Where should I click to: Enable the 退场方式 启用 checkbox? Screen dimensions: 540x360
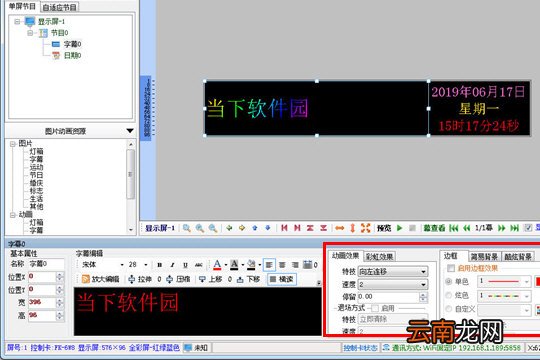(375, 308)
